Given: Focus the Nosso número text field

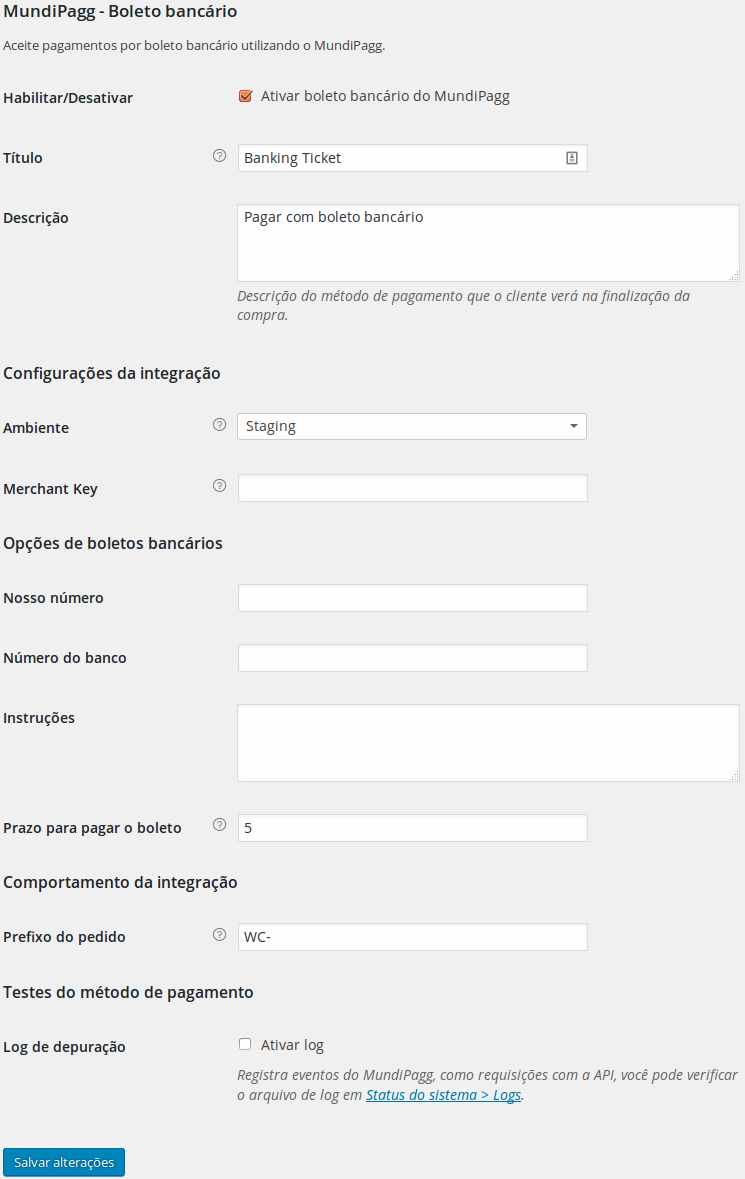Looking at the screenshot, I should point(412,598).
